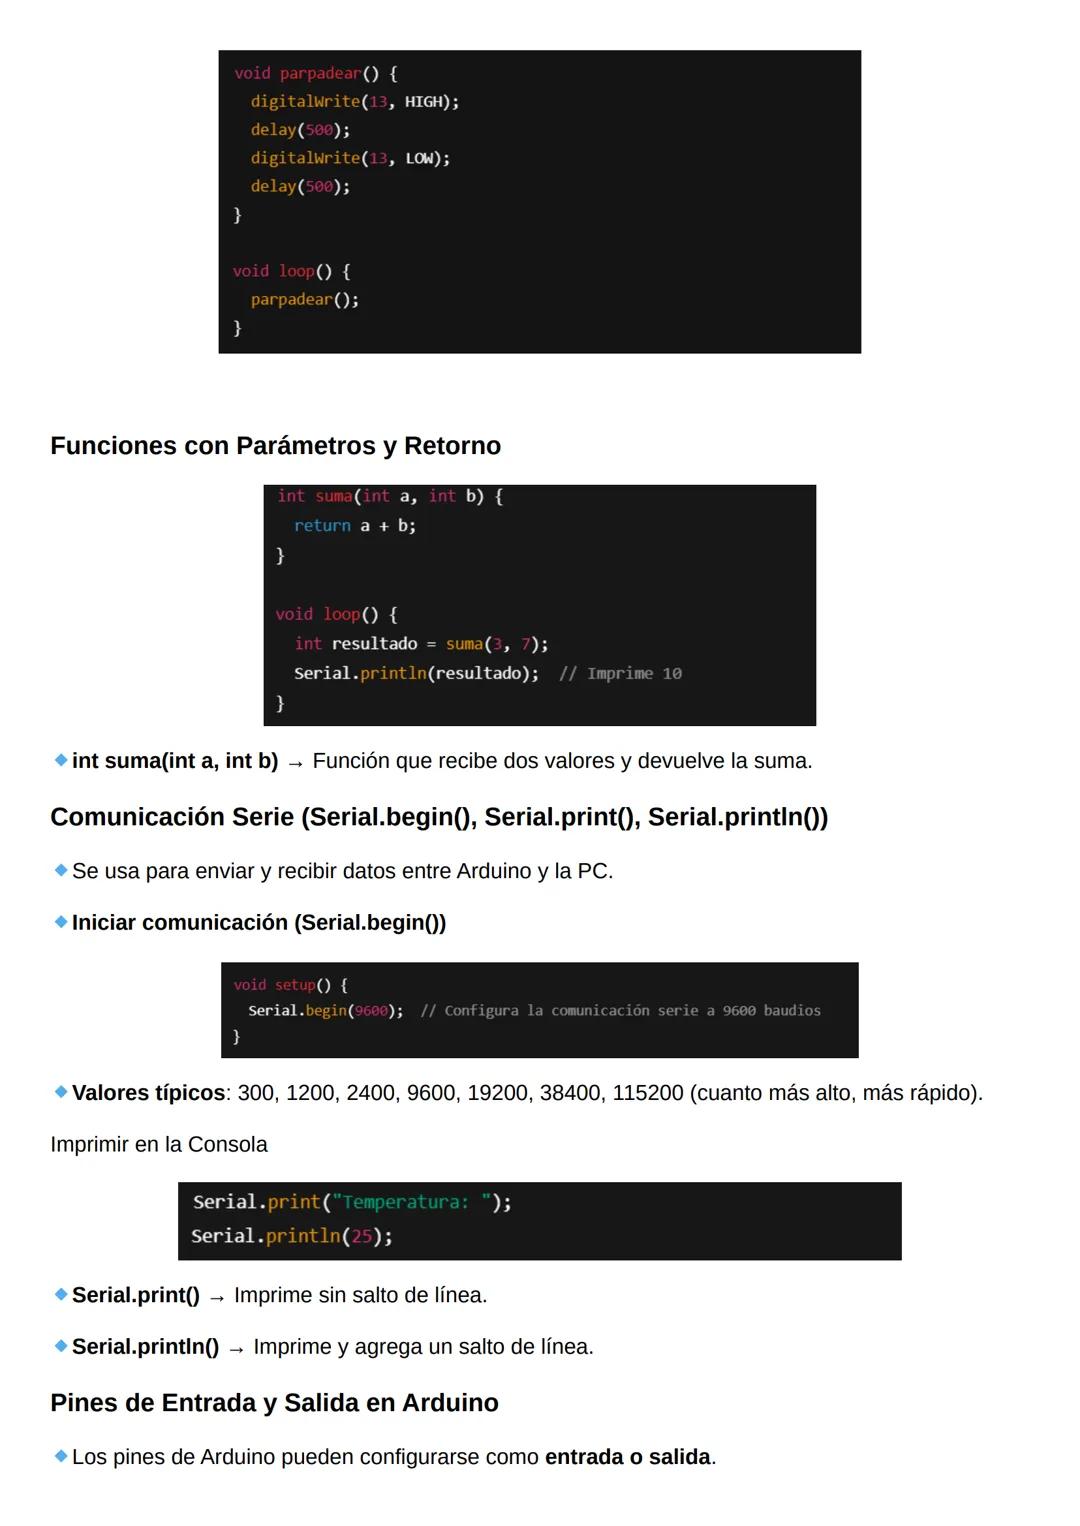The height and width of the screenshot is (1526, 1080).
Task: Click the "Imprime sin salto de línea" text
Action: pos(360,1296)
